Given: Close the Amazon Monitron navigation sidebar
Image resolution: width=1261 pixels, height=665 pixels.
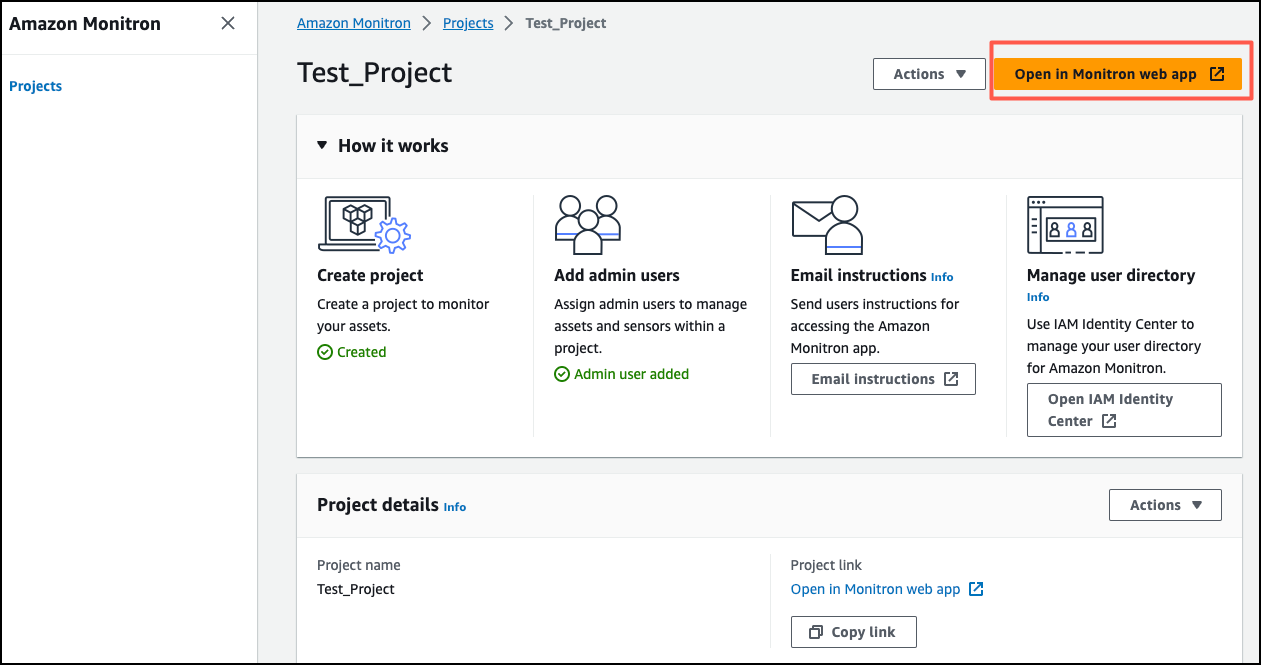Looking at the screenshot, I should coord(227,22).
